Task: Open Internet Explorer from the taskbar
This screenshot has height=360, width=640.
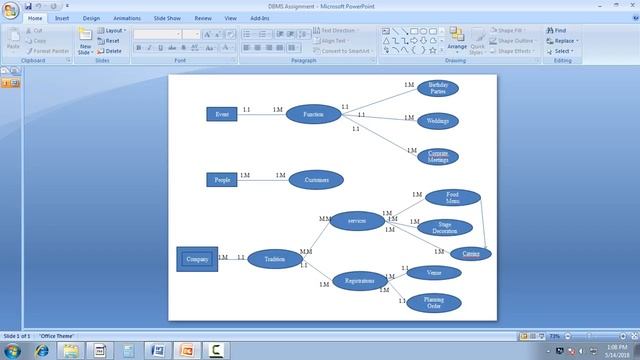Action: [42, 351]
